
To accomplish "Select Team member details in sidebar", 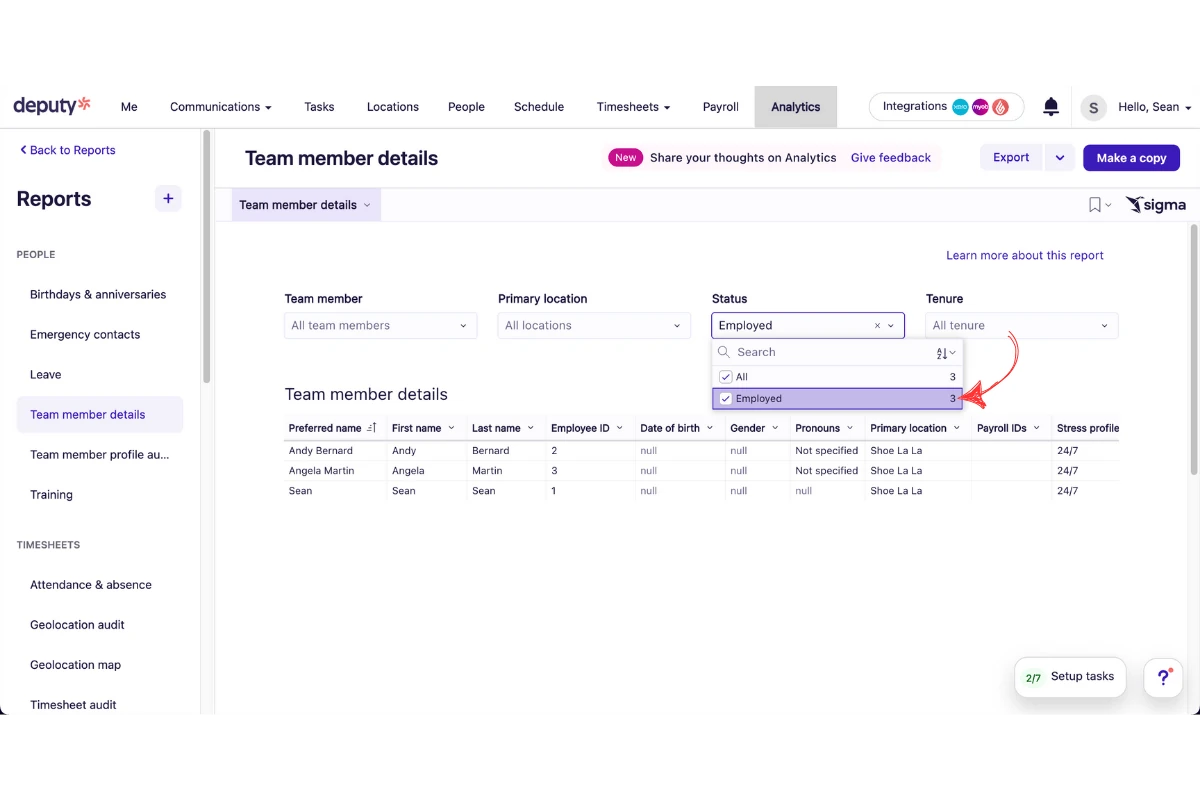I will pos(100,415).
